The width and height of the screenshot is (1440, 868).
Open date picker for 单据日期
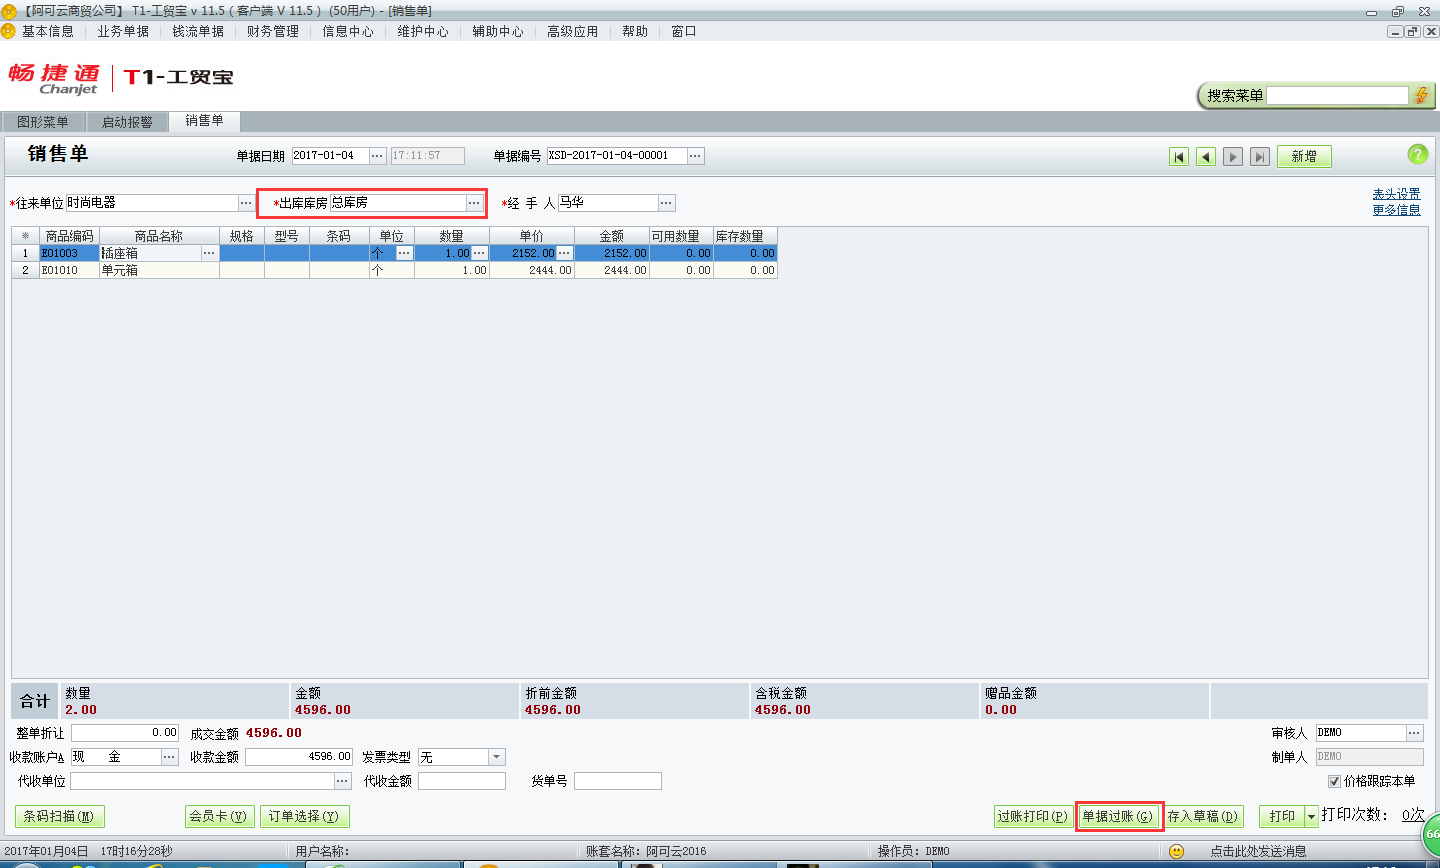pyautogui.click(x=377, y=156)
